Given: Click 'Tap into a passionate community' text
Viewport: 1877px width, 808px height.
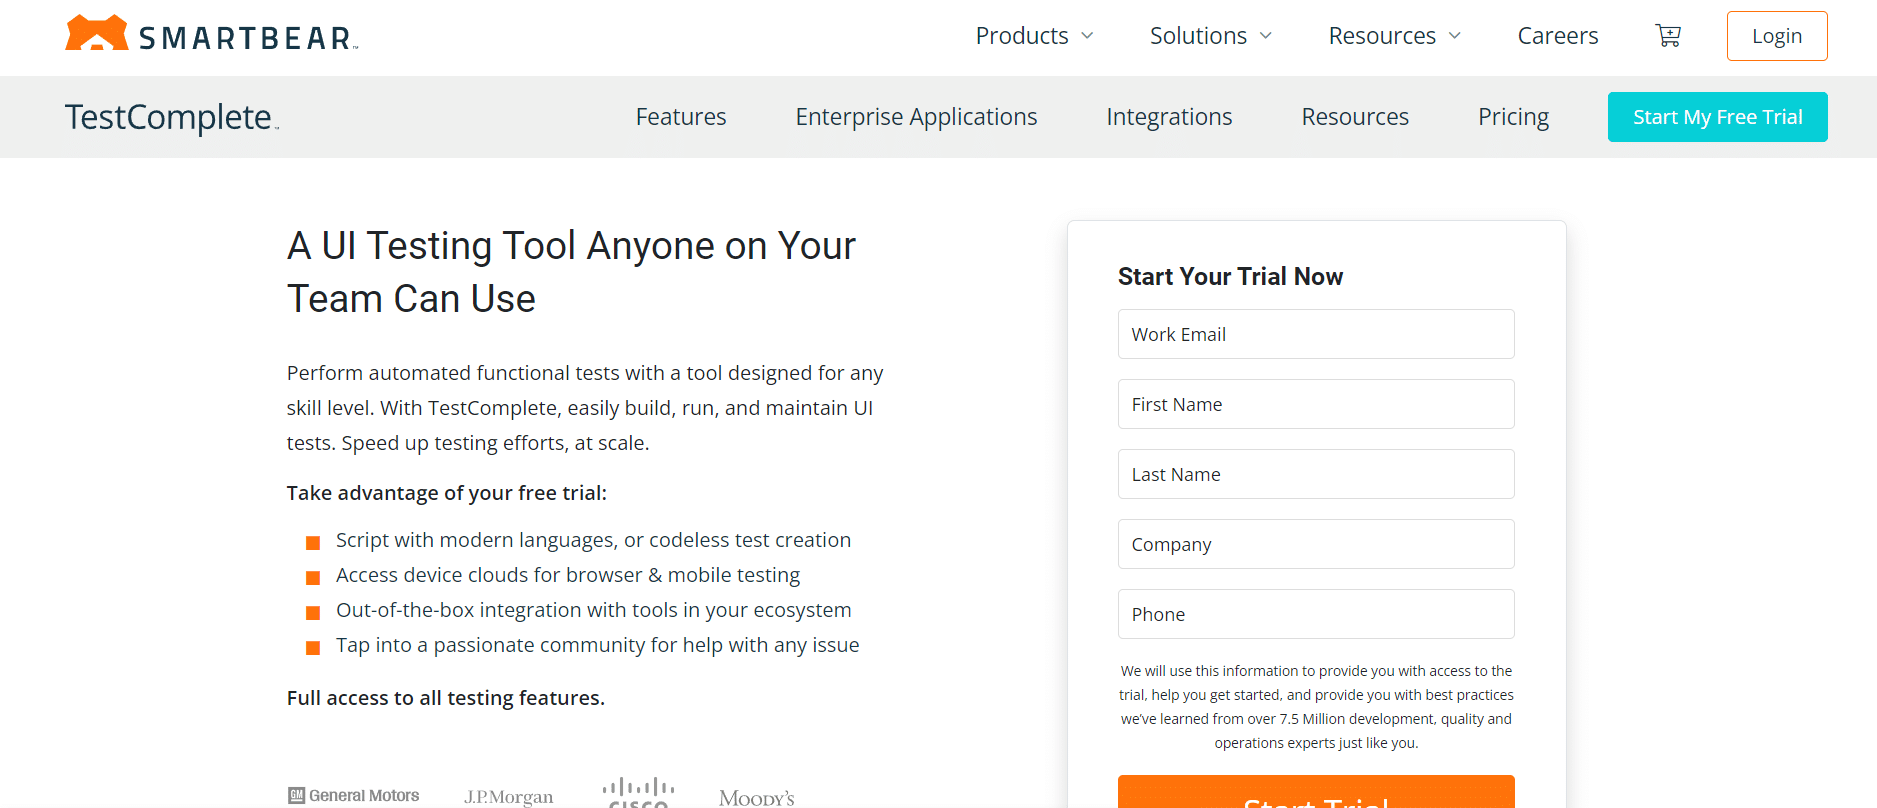Looking at the screenshot, I should tap(597, 645).
